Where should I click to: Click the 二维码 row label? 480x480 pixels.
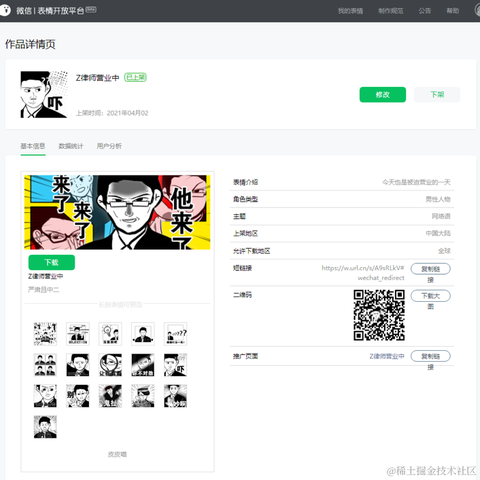[242, 295]
